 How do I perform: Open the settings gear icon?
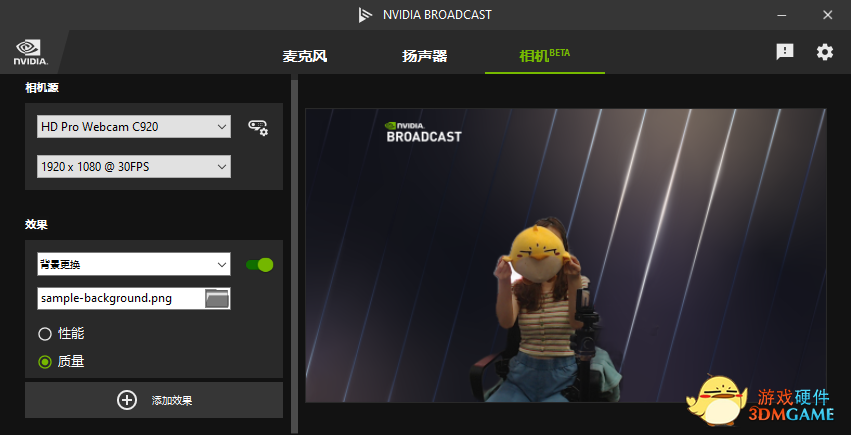[x=824, y=52]
